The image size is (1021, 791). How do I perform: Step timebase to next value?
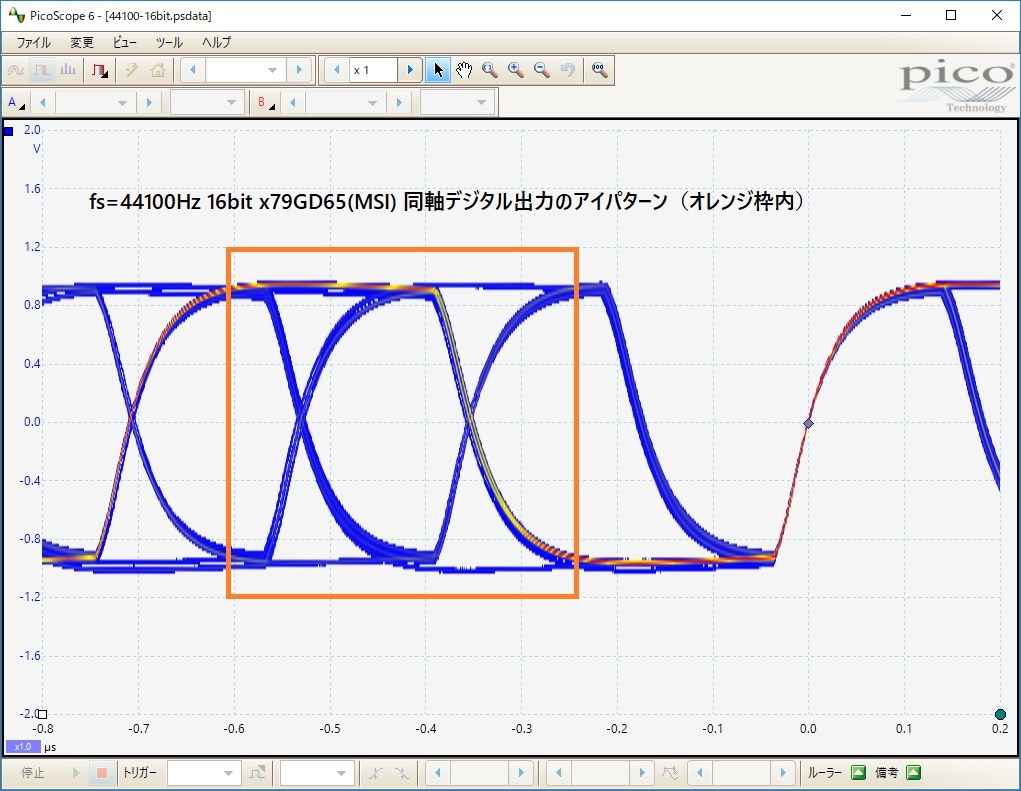pyautogui.click(x=299, y=70)
